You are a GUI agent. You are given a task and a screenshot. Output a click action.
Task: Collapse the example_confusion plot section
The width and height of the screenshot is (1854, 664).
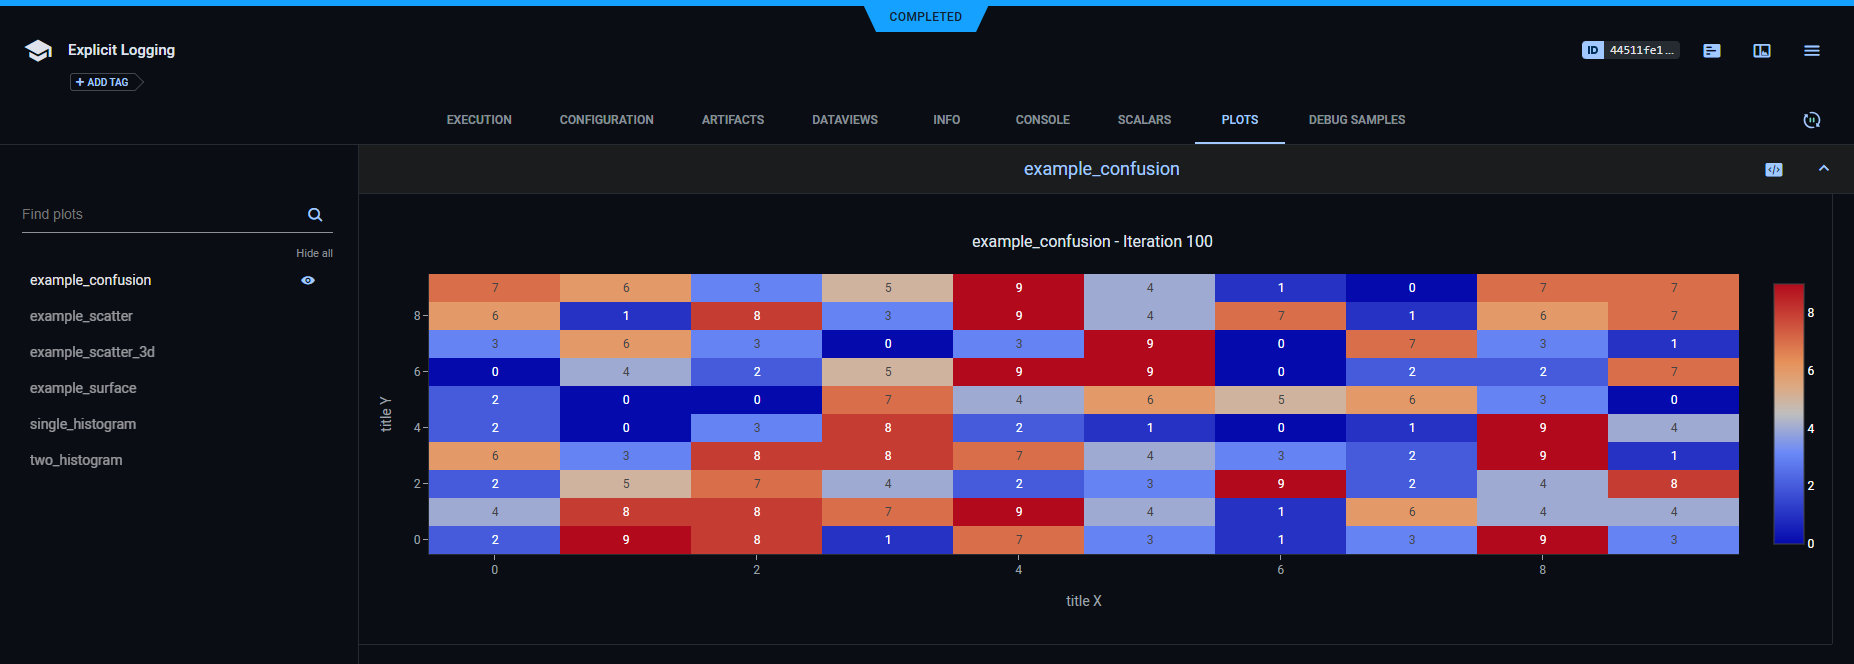(x=1824, y=169)
